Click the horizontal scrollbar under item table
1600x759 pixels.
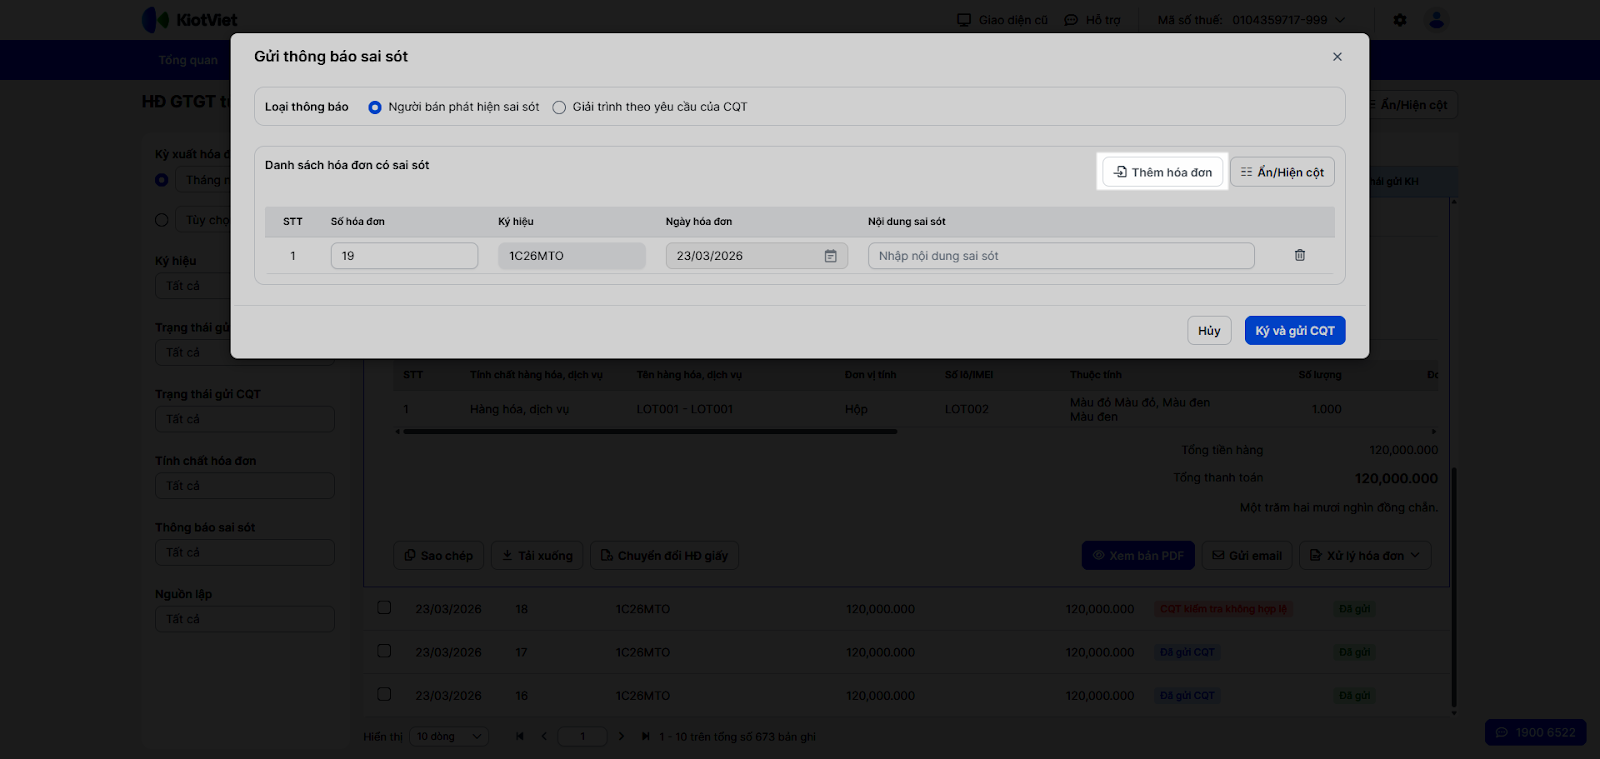tap(650, 432)
